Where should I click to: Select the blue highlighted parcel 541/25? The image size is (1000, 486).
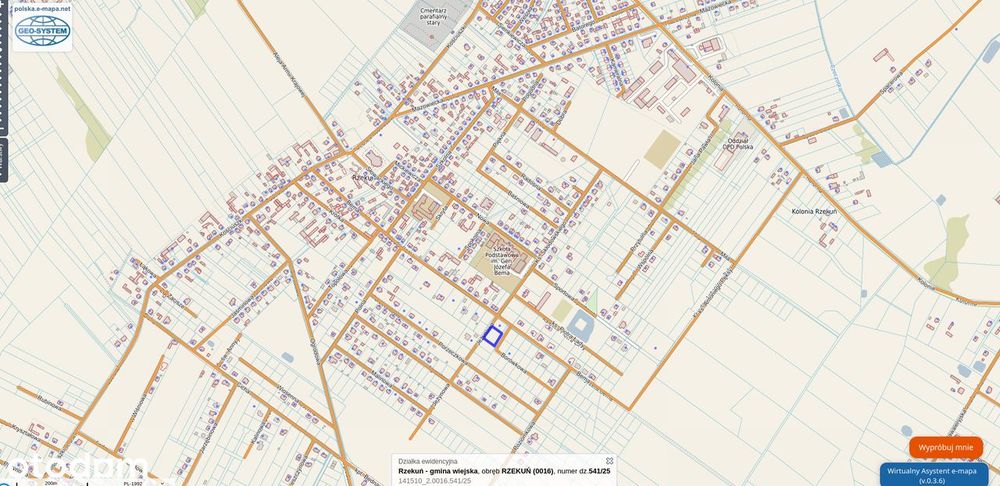click(x=492, y=335)
